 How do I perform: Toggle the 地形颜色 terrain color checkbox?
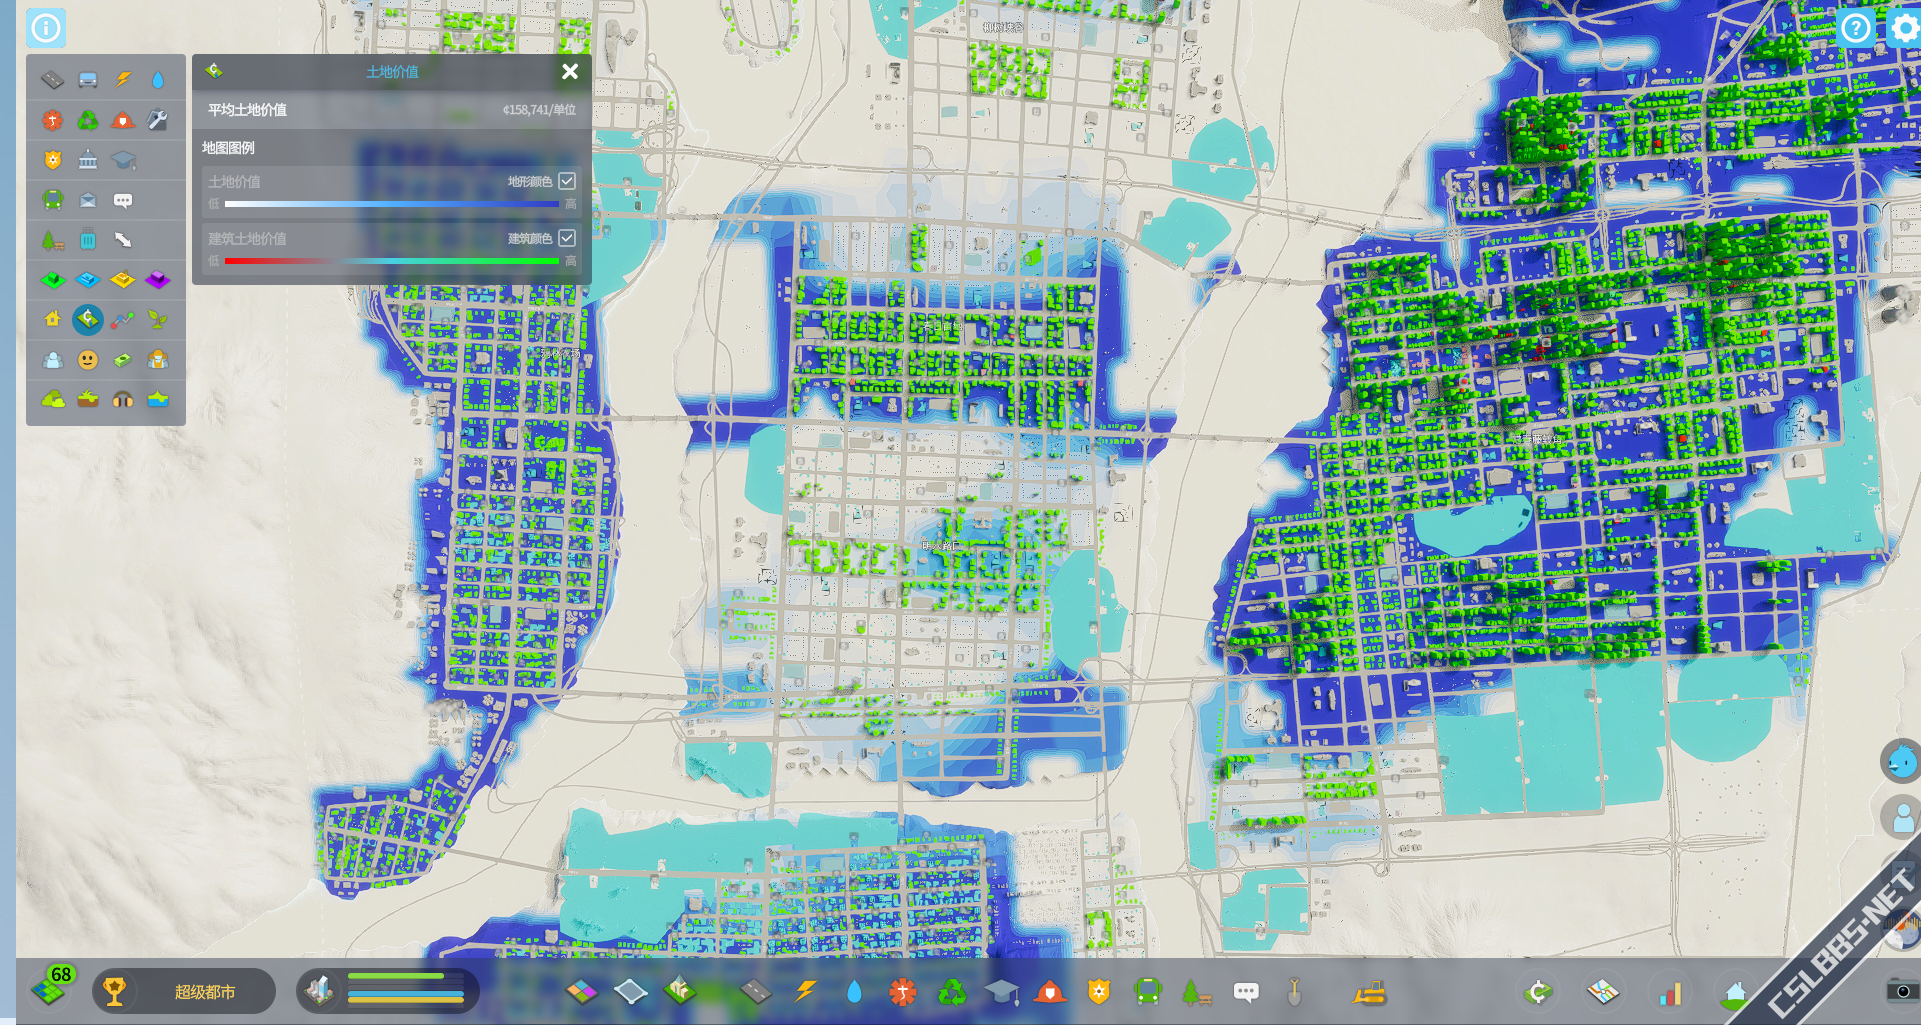(567, 181)
